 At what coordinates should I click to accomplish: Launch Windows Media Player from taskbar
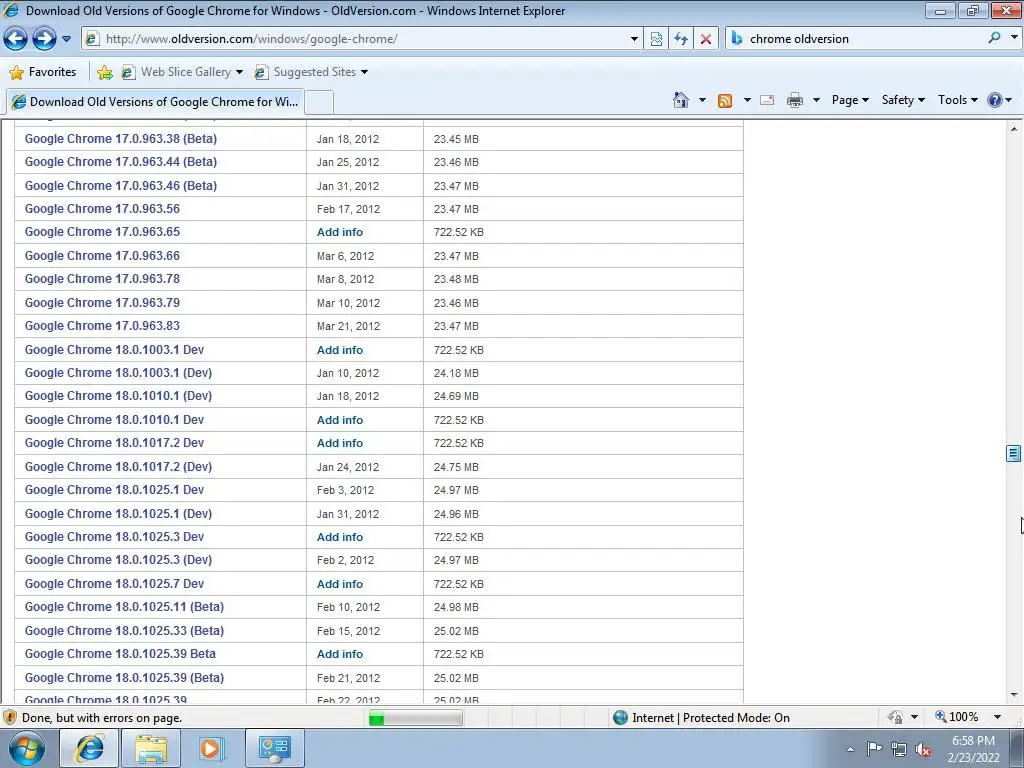coord(212,748)
